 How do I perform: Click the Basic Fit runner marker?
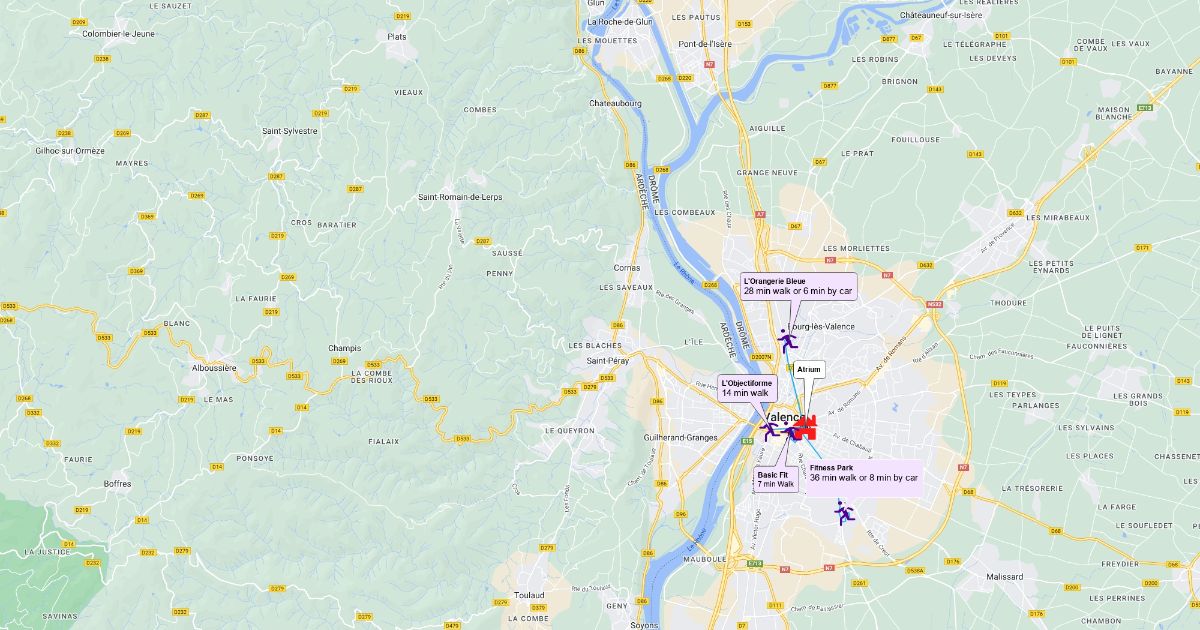pos(791,432)
